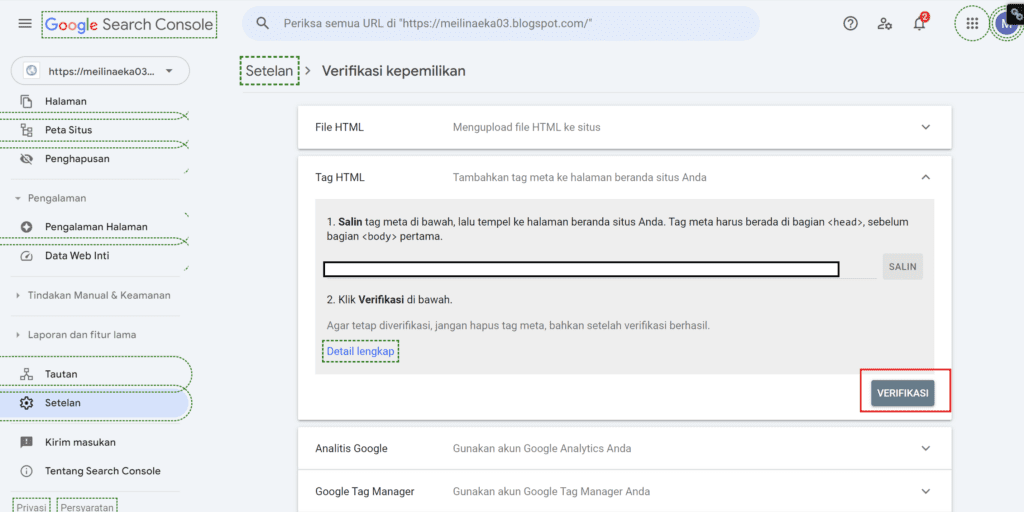
Task: Click the VERIFIKASI button
Action: [x=903, y=393]
